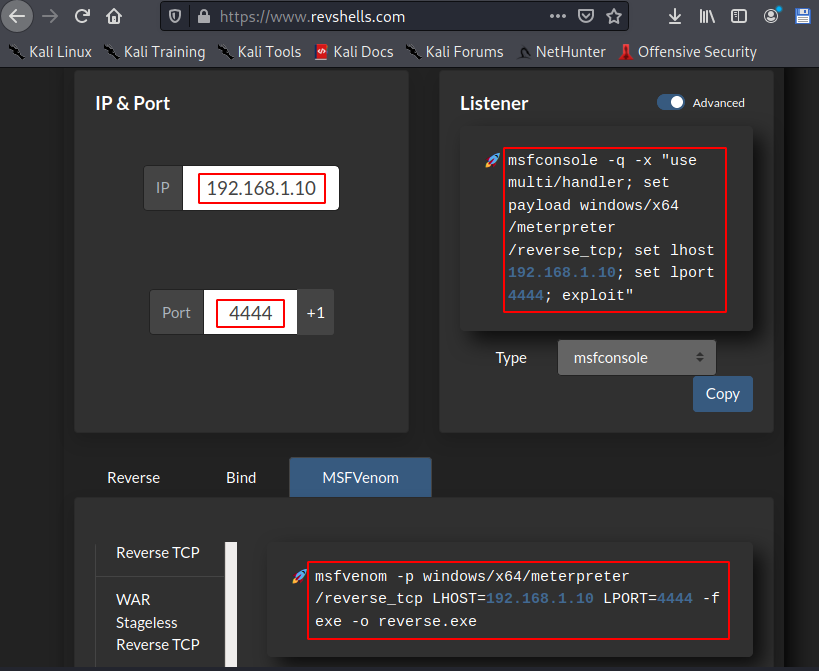The height and width of the screenshot is (671, 819).
Task: Save page to Pocket
Action: (x=586, y=16)
